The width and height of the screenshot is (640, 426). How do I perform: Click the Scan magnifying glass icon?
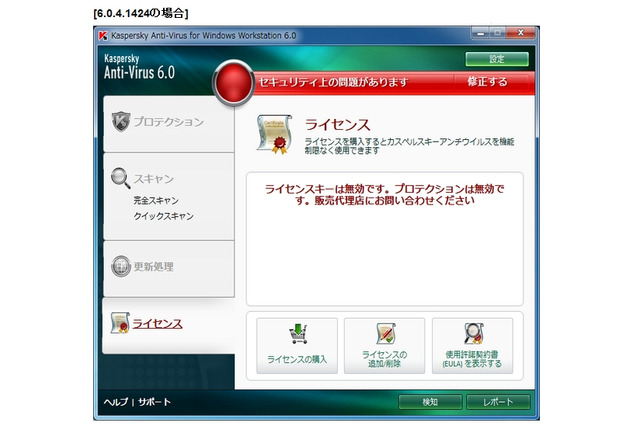click(x=121, y=178)
